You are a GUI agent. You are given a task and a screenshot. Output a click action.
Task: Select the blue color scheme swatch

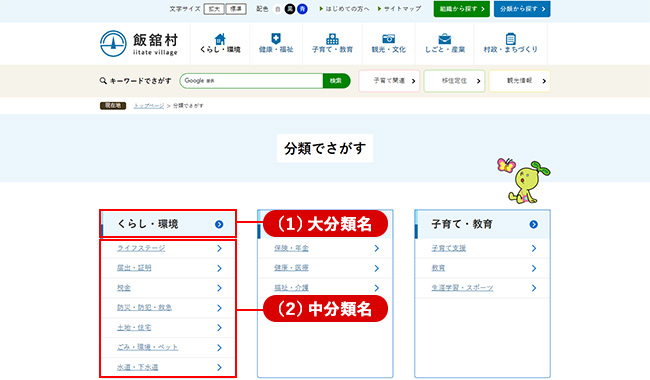[303, 9]
